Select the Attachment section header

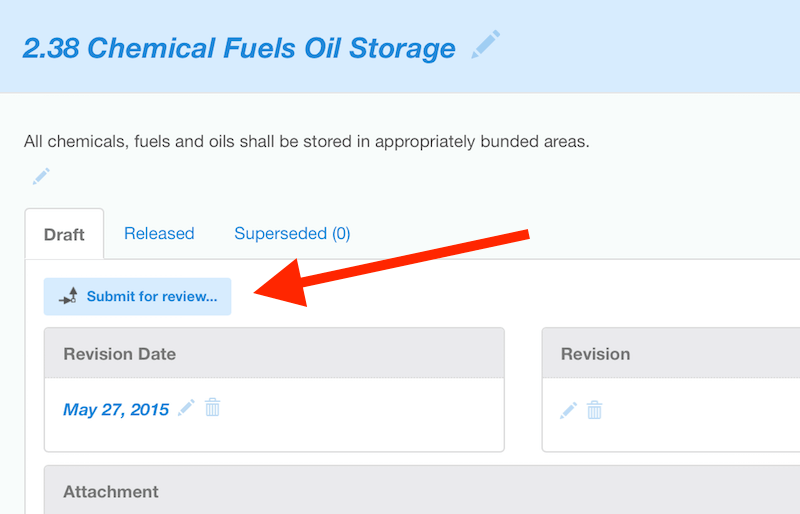coord(111,492)
